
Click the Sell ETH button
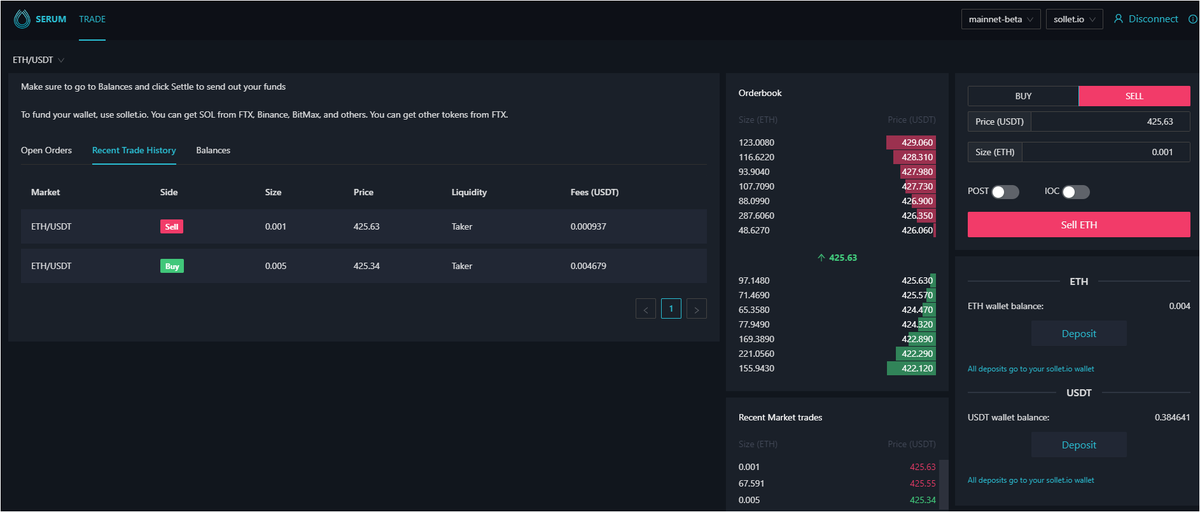point(1079,225)
